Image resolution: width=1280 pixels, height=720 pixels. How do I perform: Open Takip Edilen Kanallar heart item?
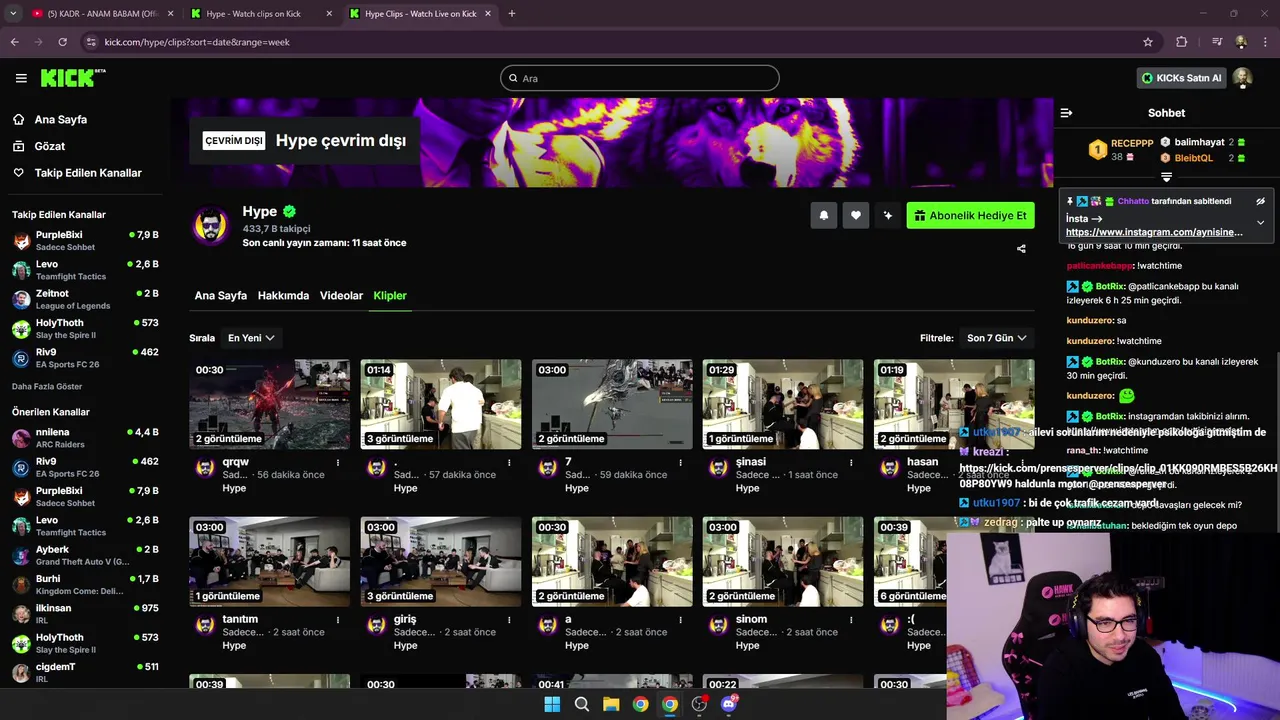(77, 173)
